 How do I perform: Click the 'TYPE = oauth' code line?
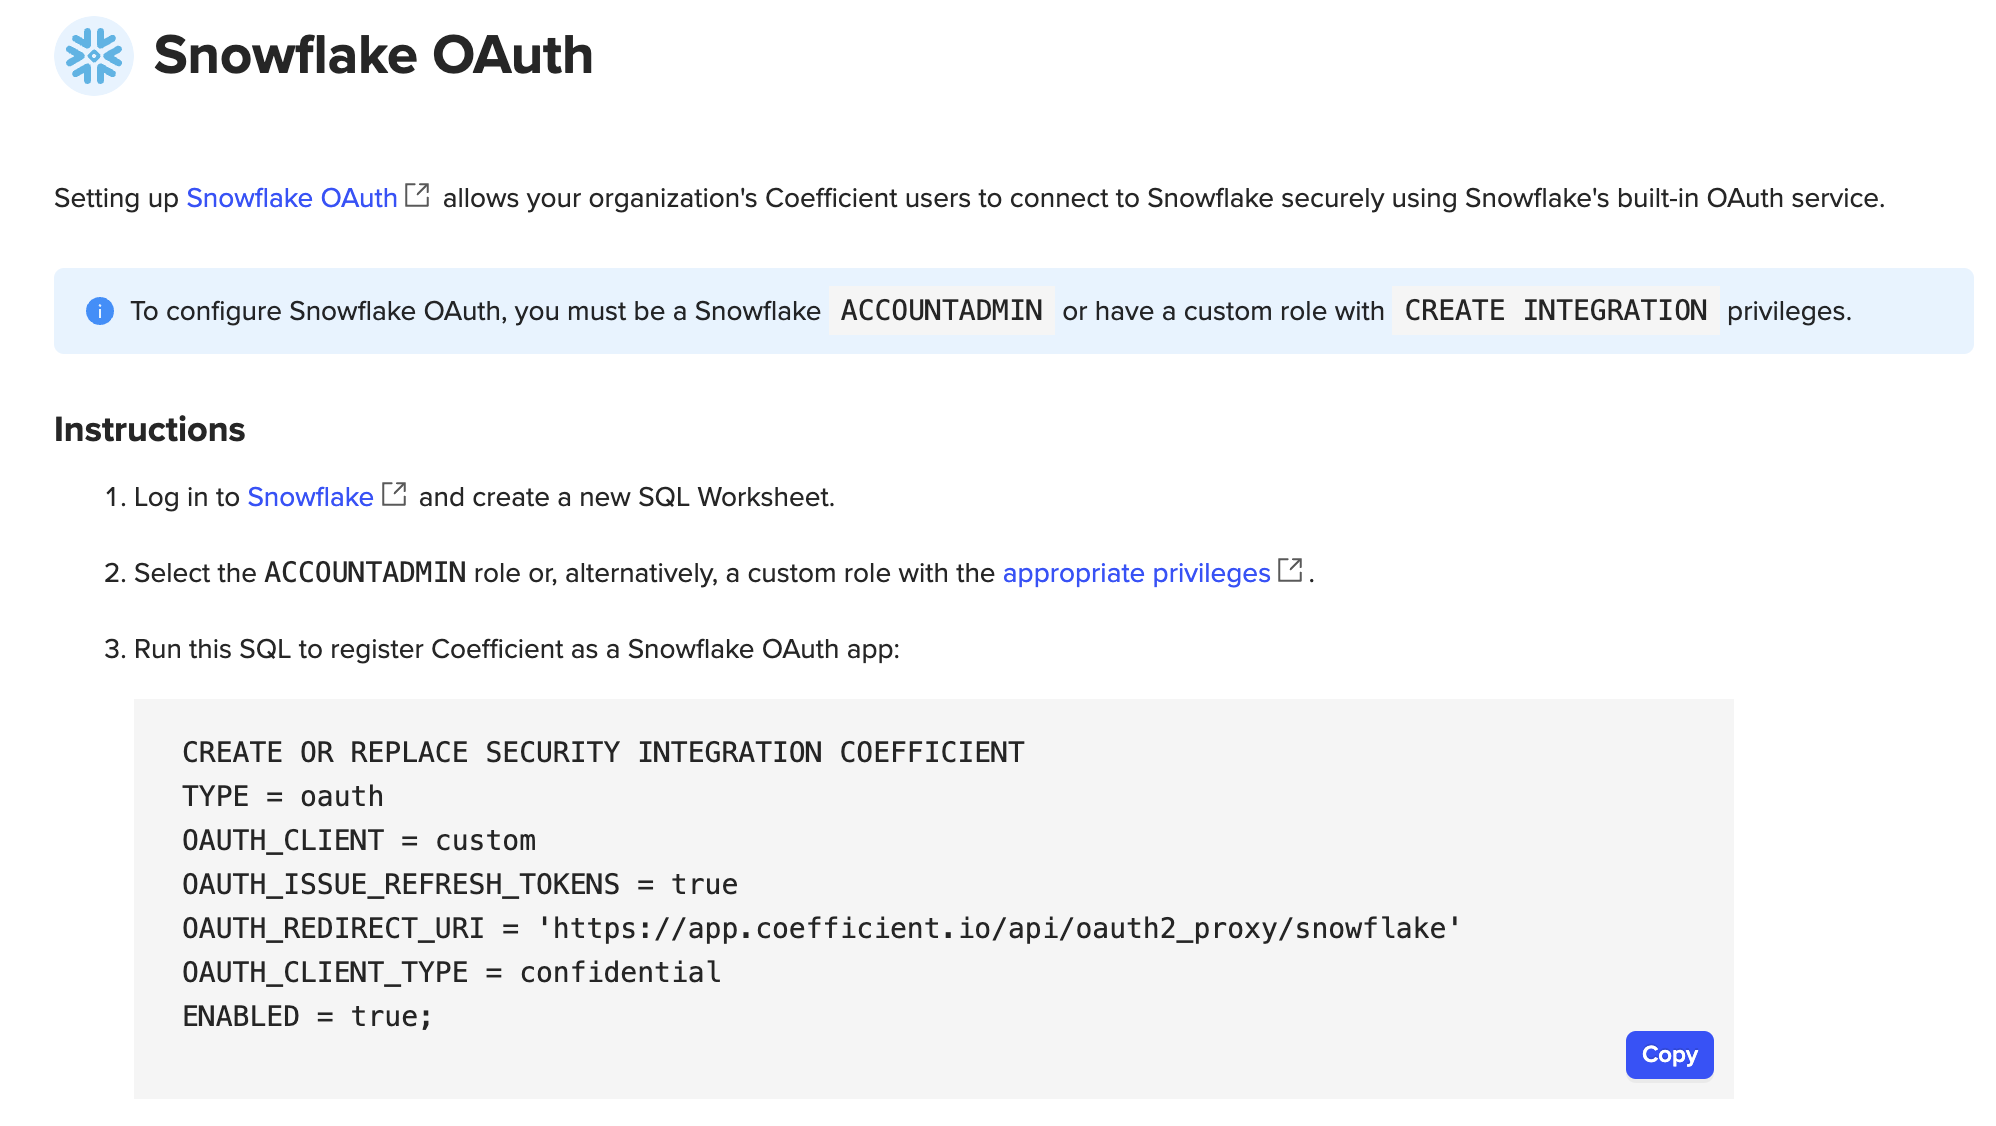[283, 796]
